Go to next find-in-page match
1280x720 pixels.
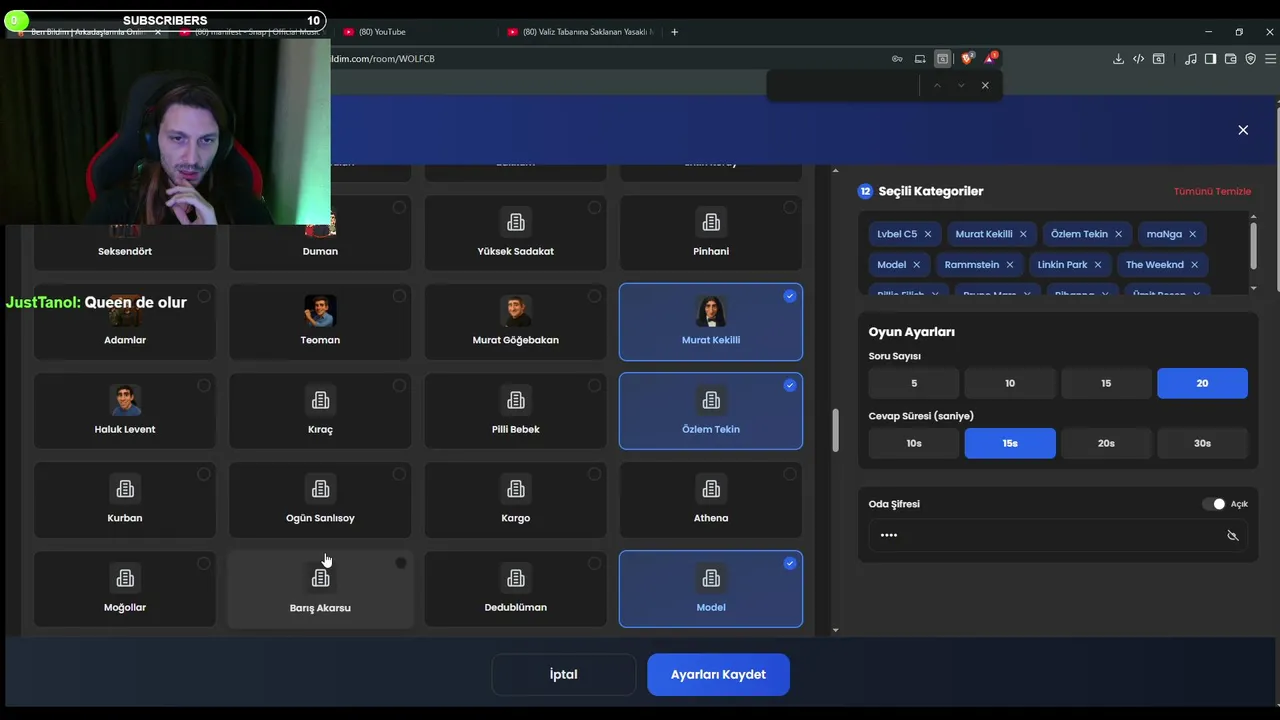point(961,85)
